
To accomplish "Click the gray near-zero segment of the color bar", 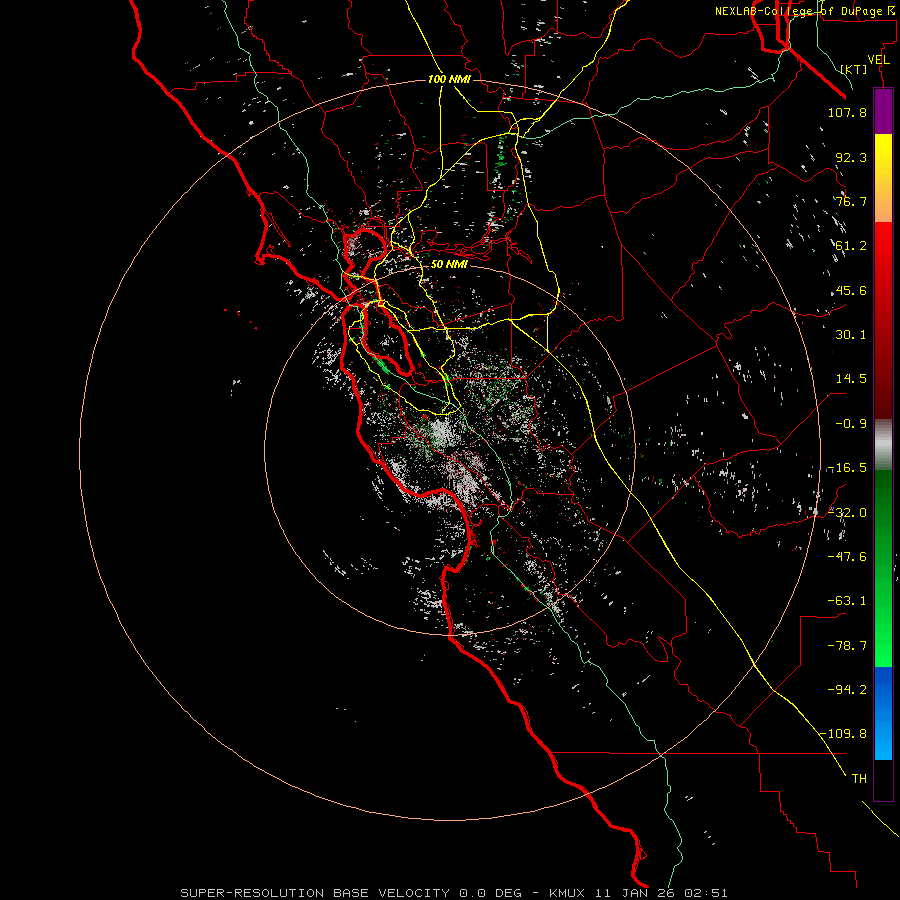I will [x=883, y=445].
